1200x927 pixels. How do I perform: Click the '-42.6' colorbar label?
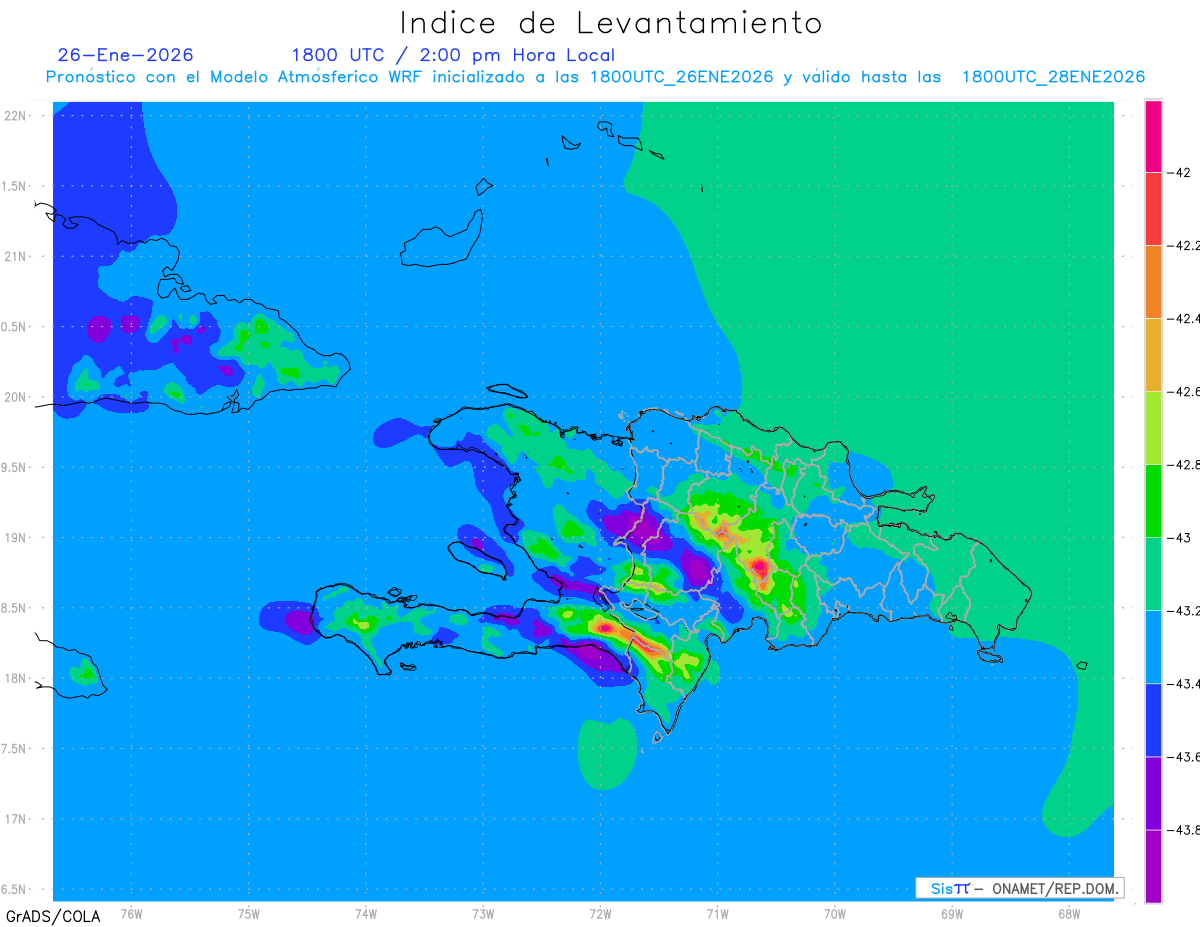(x=1183, y=391)
